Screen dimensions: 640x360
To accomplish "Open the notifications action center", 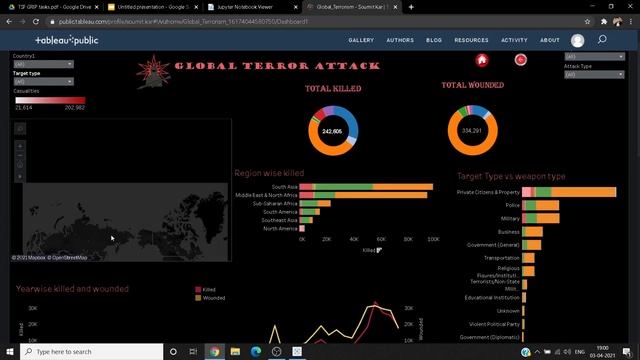I will pyautogui.click(x=627, y=351).
